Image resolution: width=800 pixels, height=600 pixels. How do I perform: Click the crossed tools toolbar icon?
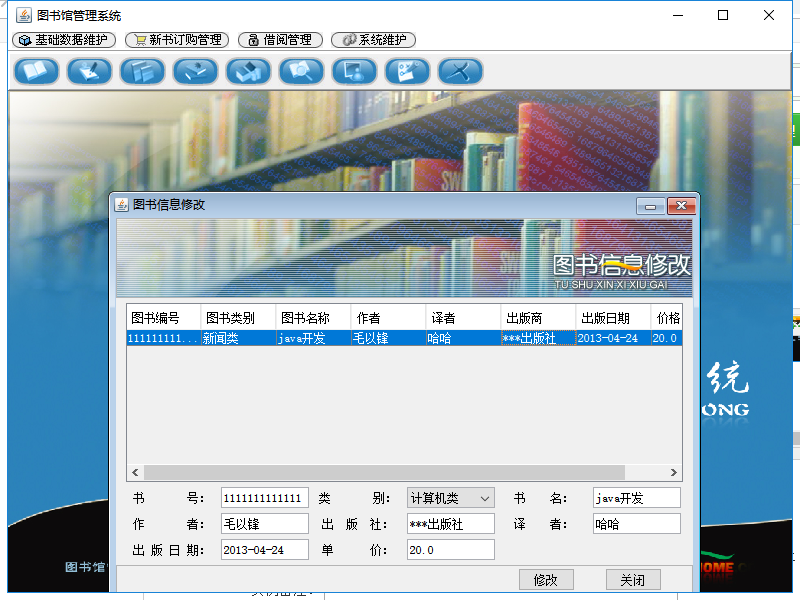[x=460, y=72]
